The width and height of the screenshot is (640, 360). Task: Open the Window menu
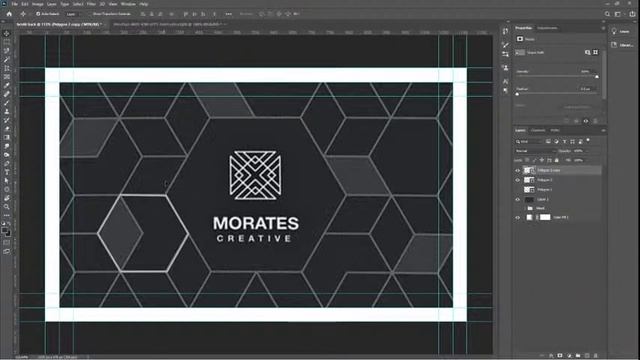click(128, 4)
